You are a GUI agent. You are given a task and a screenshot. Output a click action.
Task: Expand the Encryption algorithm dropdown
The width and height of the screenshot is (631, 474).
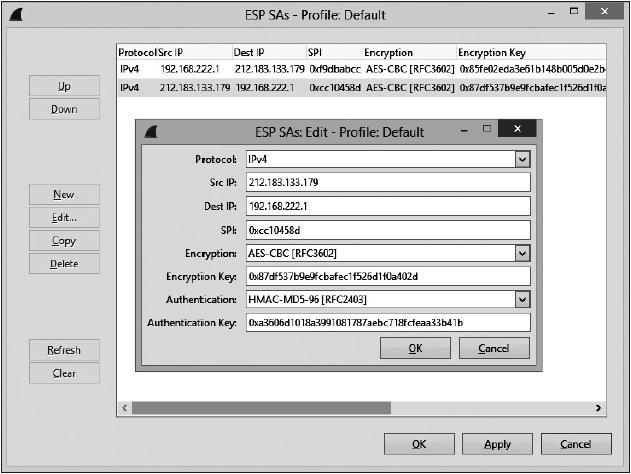(521, 253)
